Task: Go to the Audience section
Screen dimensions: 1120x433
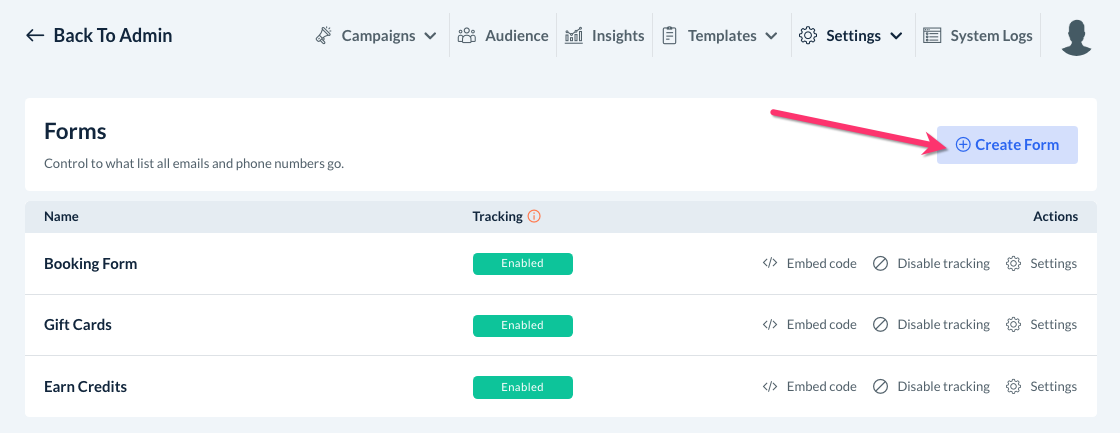Action: [x=516, y=36]
